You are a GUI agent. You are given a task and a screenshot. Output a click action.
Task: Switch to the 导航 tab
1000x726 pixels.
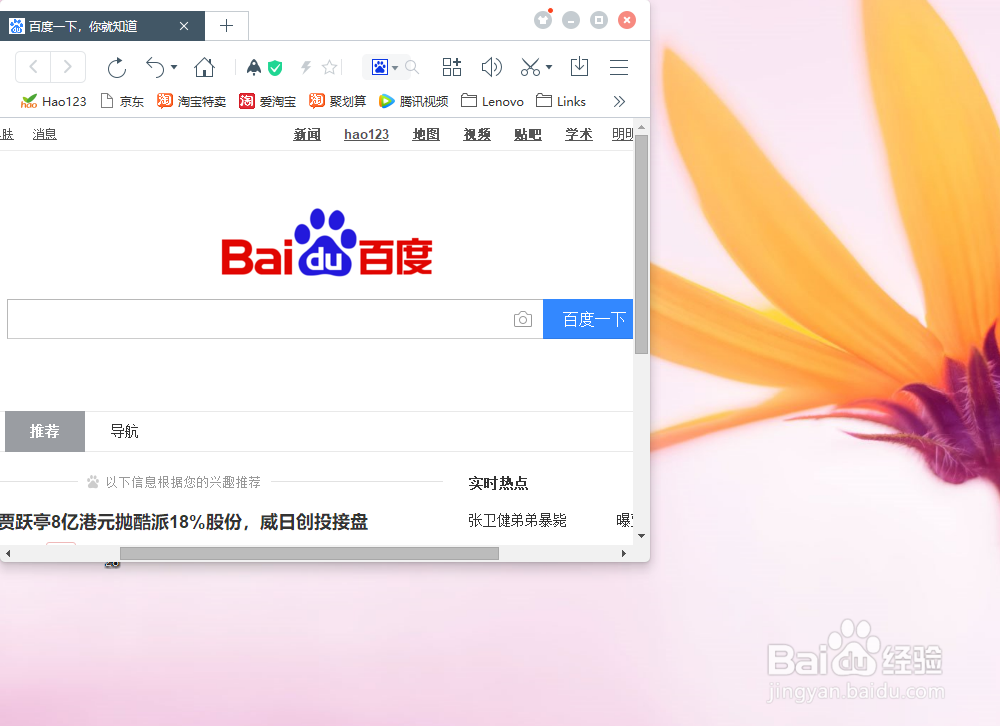click(123, 431)
